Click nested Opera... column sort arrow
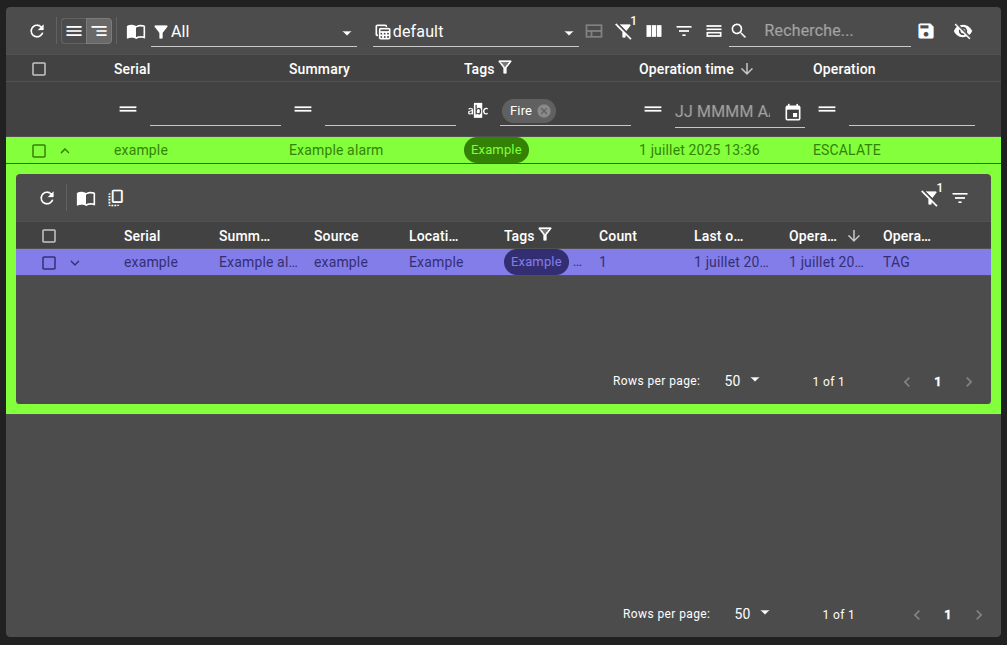The image size is (1007, 645). click(854, 236)
